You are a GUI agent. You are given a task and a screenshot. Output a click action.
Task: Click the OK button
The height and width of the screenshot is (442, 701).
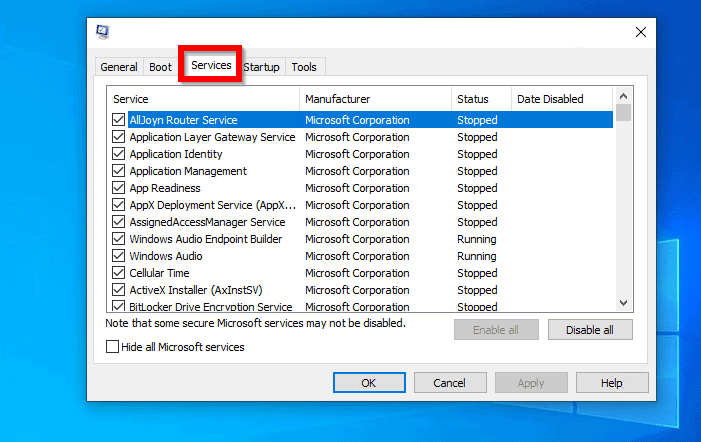[369, 383]
